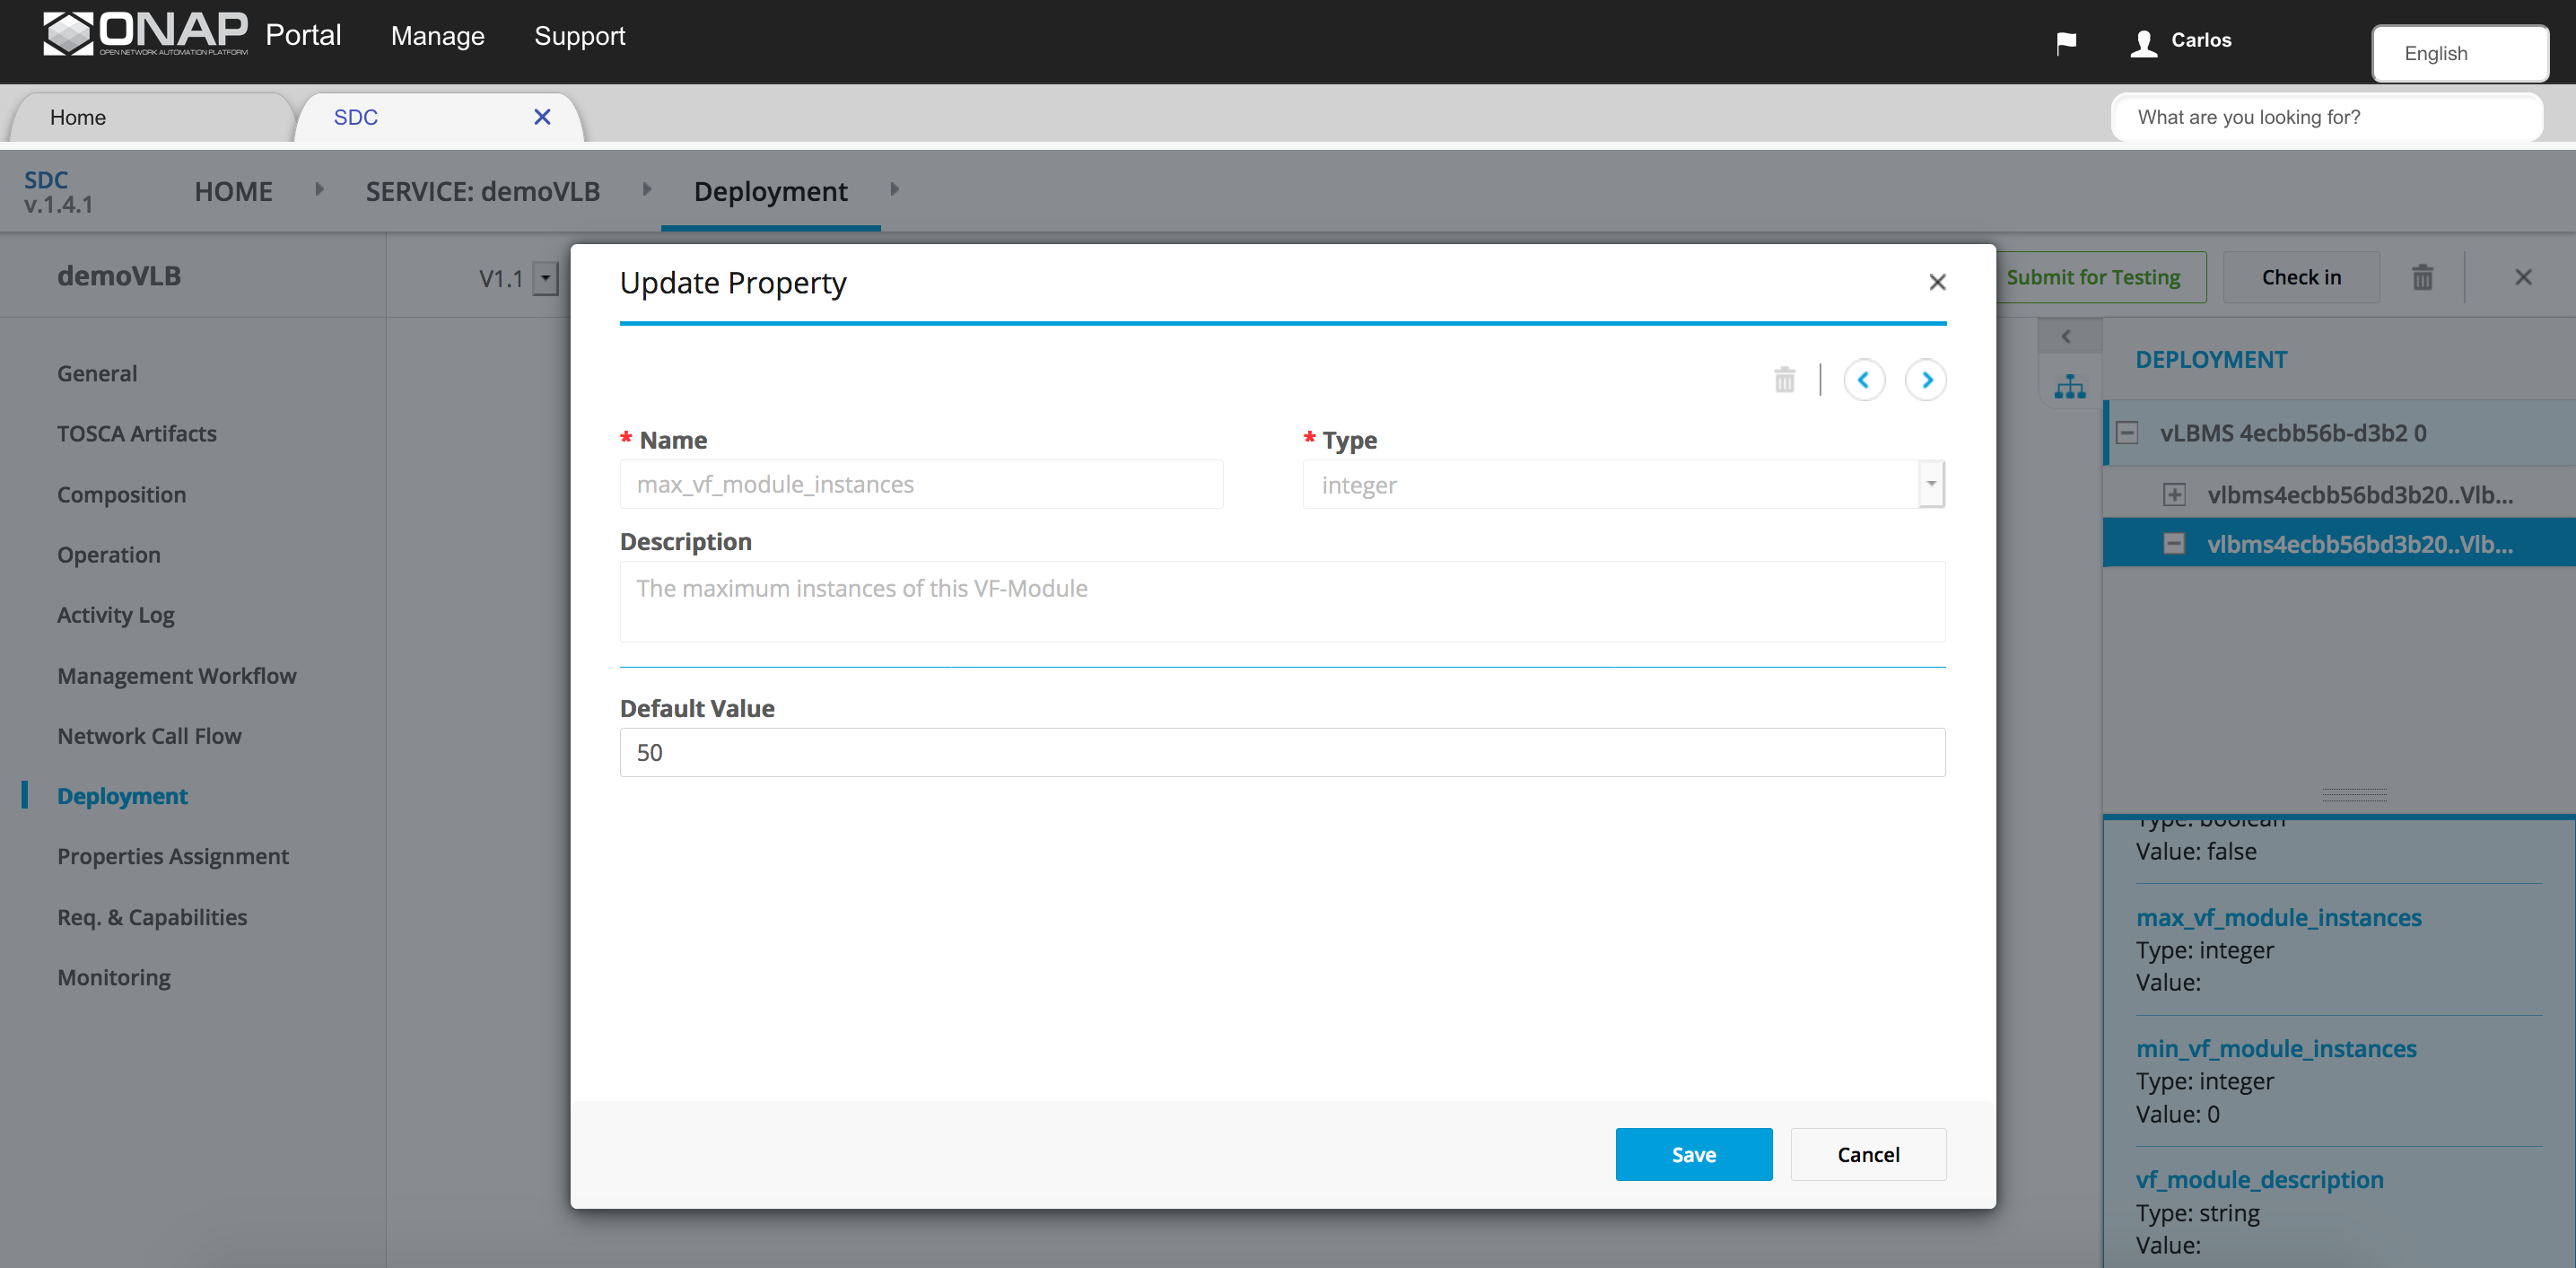Click the panel resize handle above properties
Screen dimensions: 2576x1268
pyautogui.click(x=2354, y=794)
